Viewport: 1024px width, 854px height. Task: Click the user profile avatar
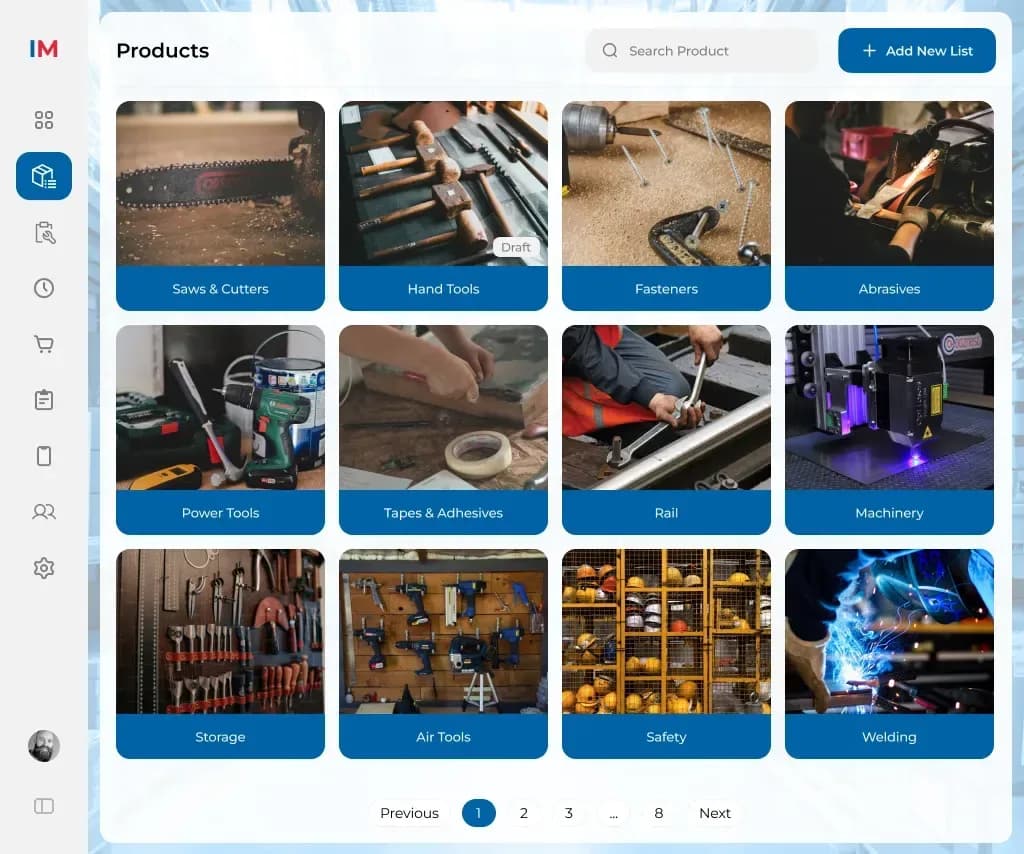[44, 746]
